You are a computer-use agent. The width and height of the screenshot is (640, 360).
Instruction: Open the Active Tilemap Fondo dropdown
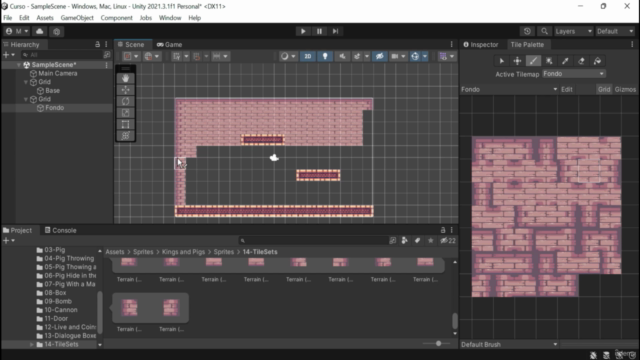coord(573,74)
